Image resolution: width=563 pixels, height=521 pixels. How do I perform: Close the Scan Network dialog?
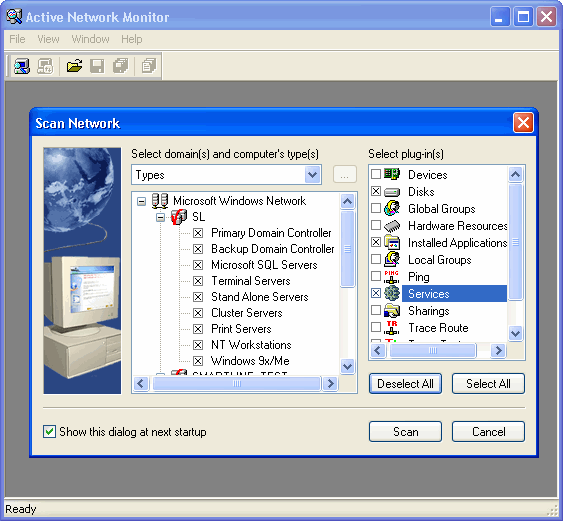[x=523, y=123]
